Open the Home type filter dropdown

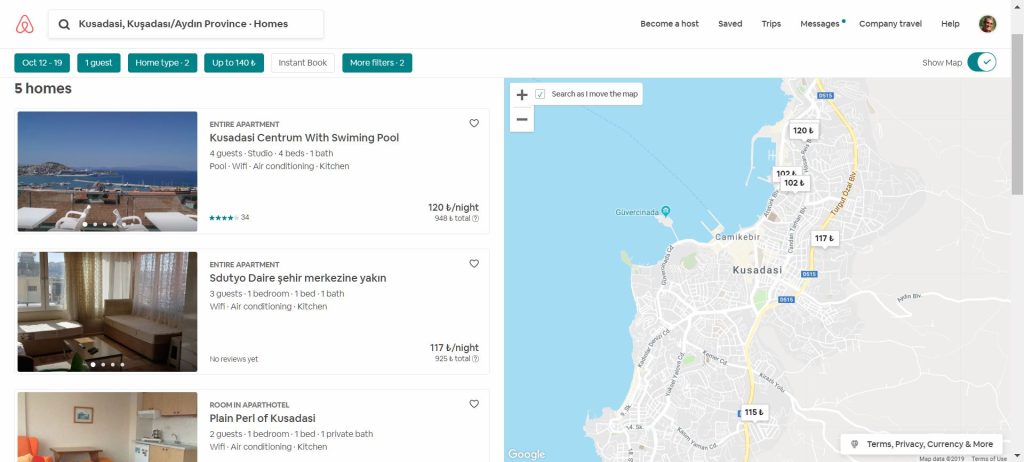(x=162, y=63)
